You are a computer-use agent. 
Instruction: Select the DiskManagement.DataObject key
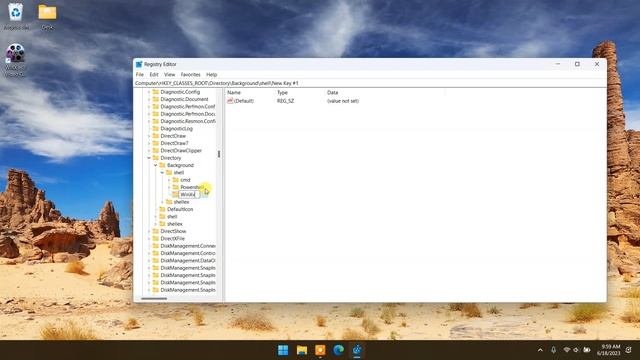pyautogui.click(x=188, y=260)
